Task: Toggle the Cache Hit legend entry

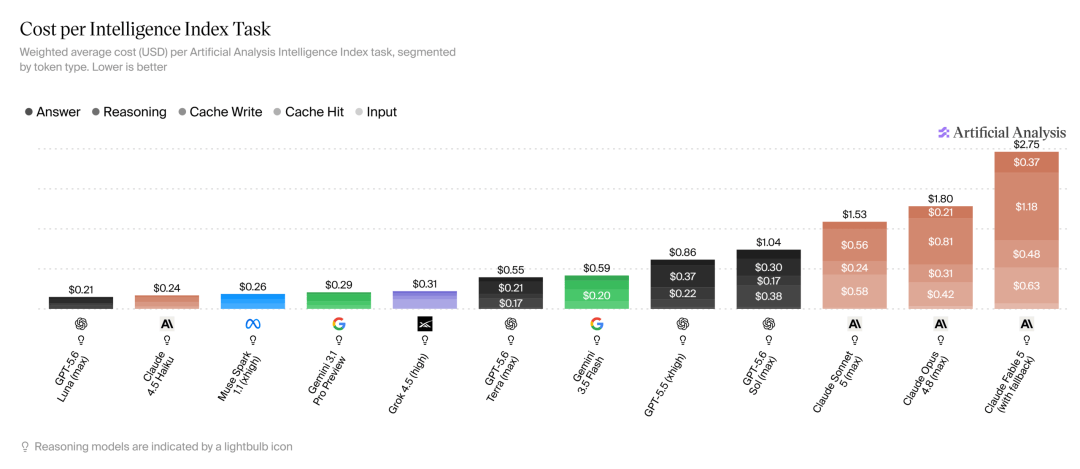Action: [309, 112]
